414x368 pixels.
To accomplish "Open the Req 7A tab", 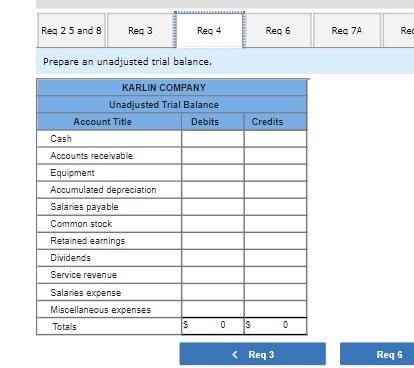I will [x=347, y=31].
